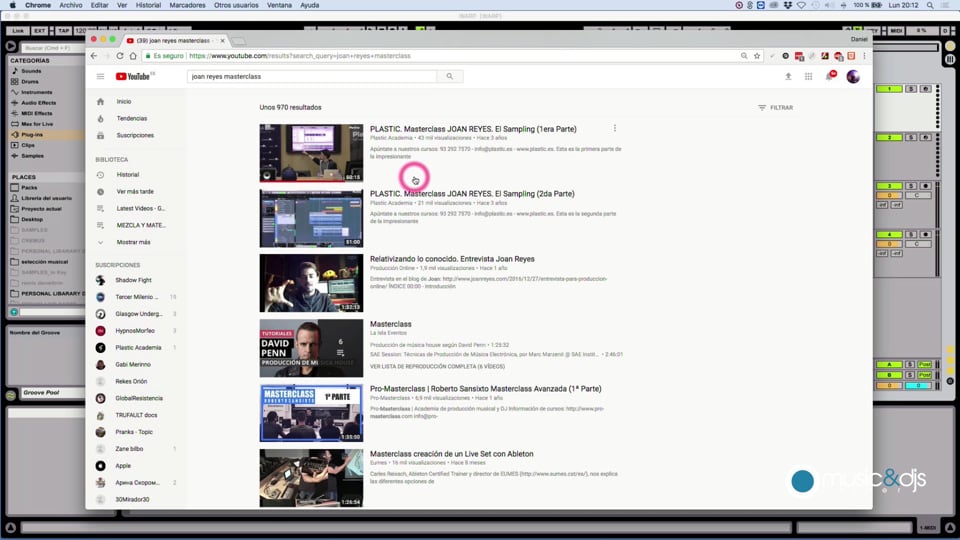Viewport: 960px width, 540px height.
Task: Toggle Ableton Link button
Action: coord(18,31)
